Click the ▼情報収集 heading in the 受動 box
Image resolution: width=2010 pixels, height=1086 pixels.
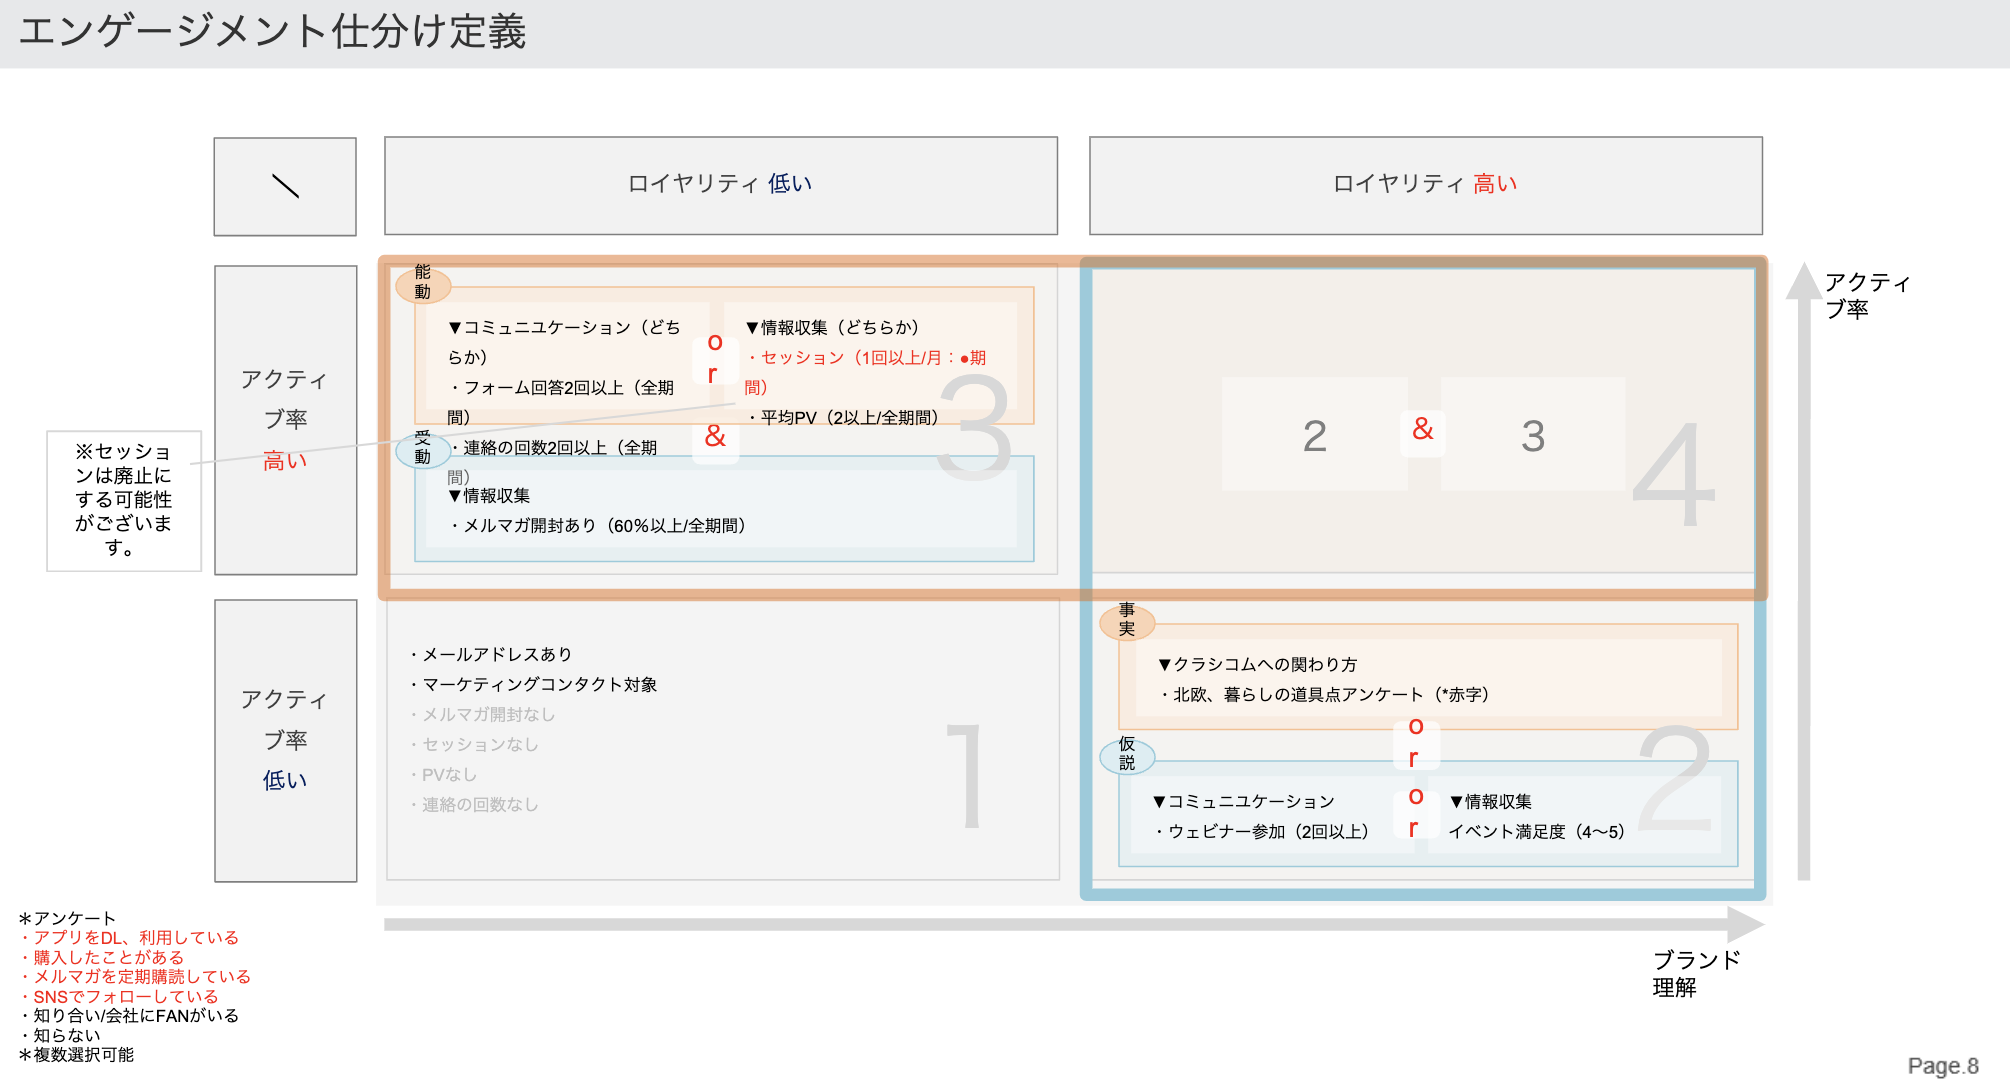[490, 496]
